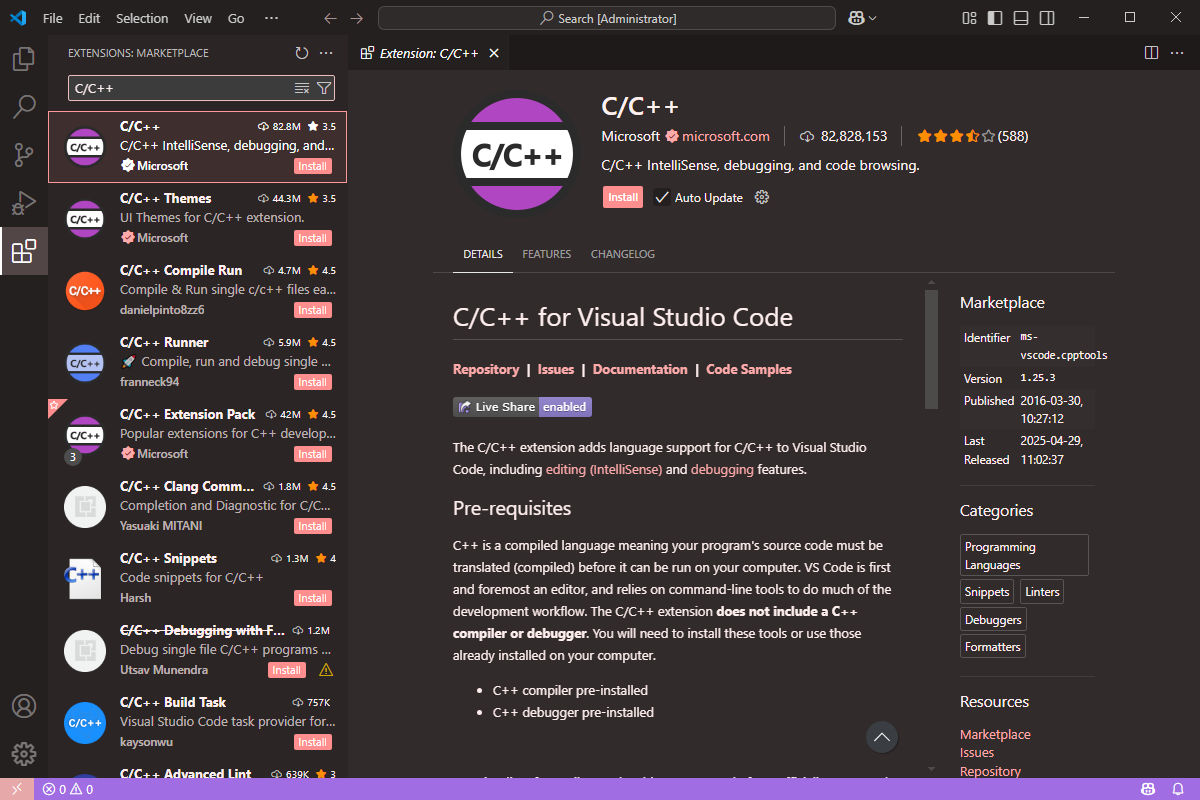Expand the Copilot dropdown chevron

(x=873, y=18)
